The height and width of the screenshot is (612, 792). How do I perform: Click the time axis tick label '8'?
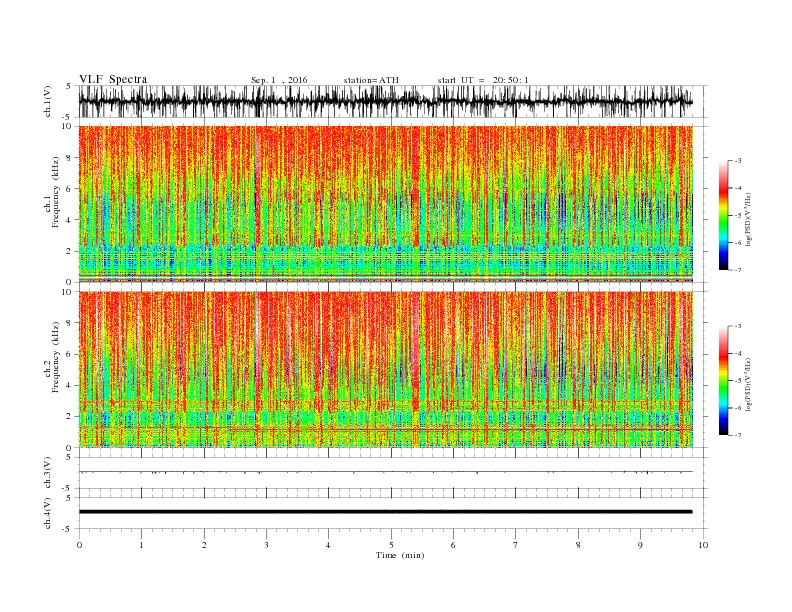pyautogui.click(x=578, y=545)
